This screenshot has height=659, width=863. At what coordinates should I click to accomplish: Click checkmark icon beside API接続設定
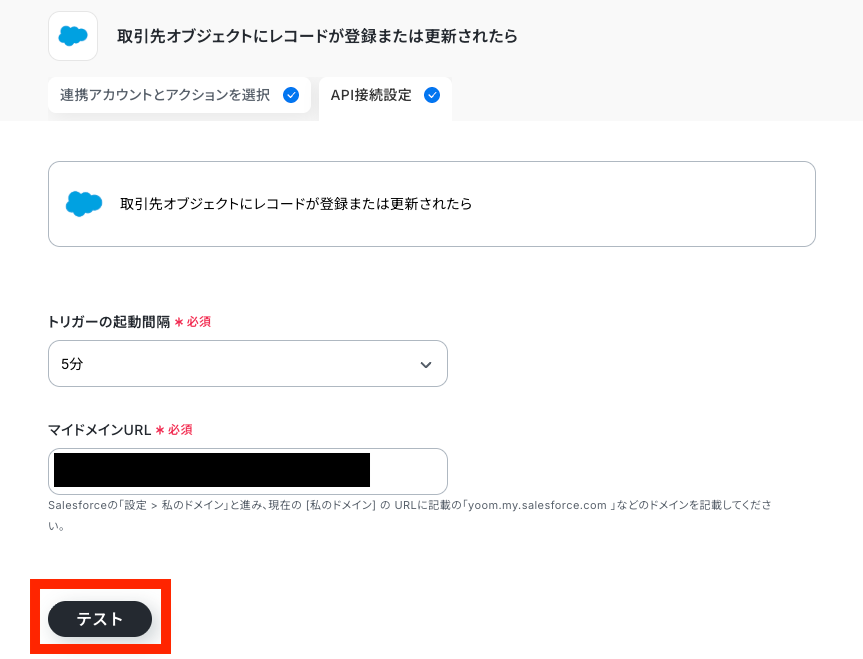click(432, 95)
